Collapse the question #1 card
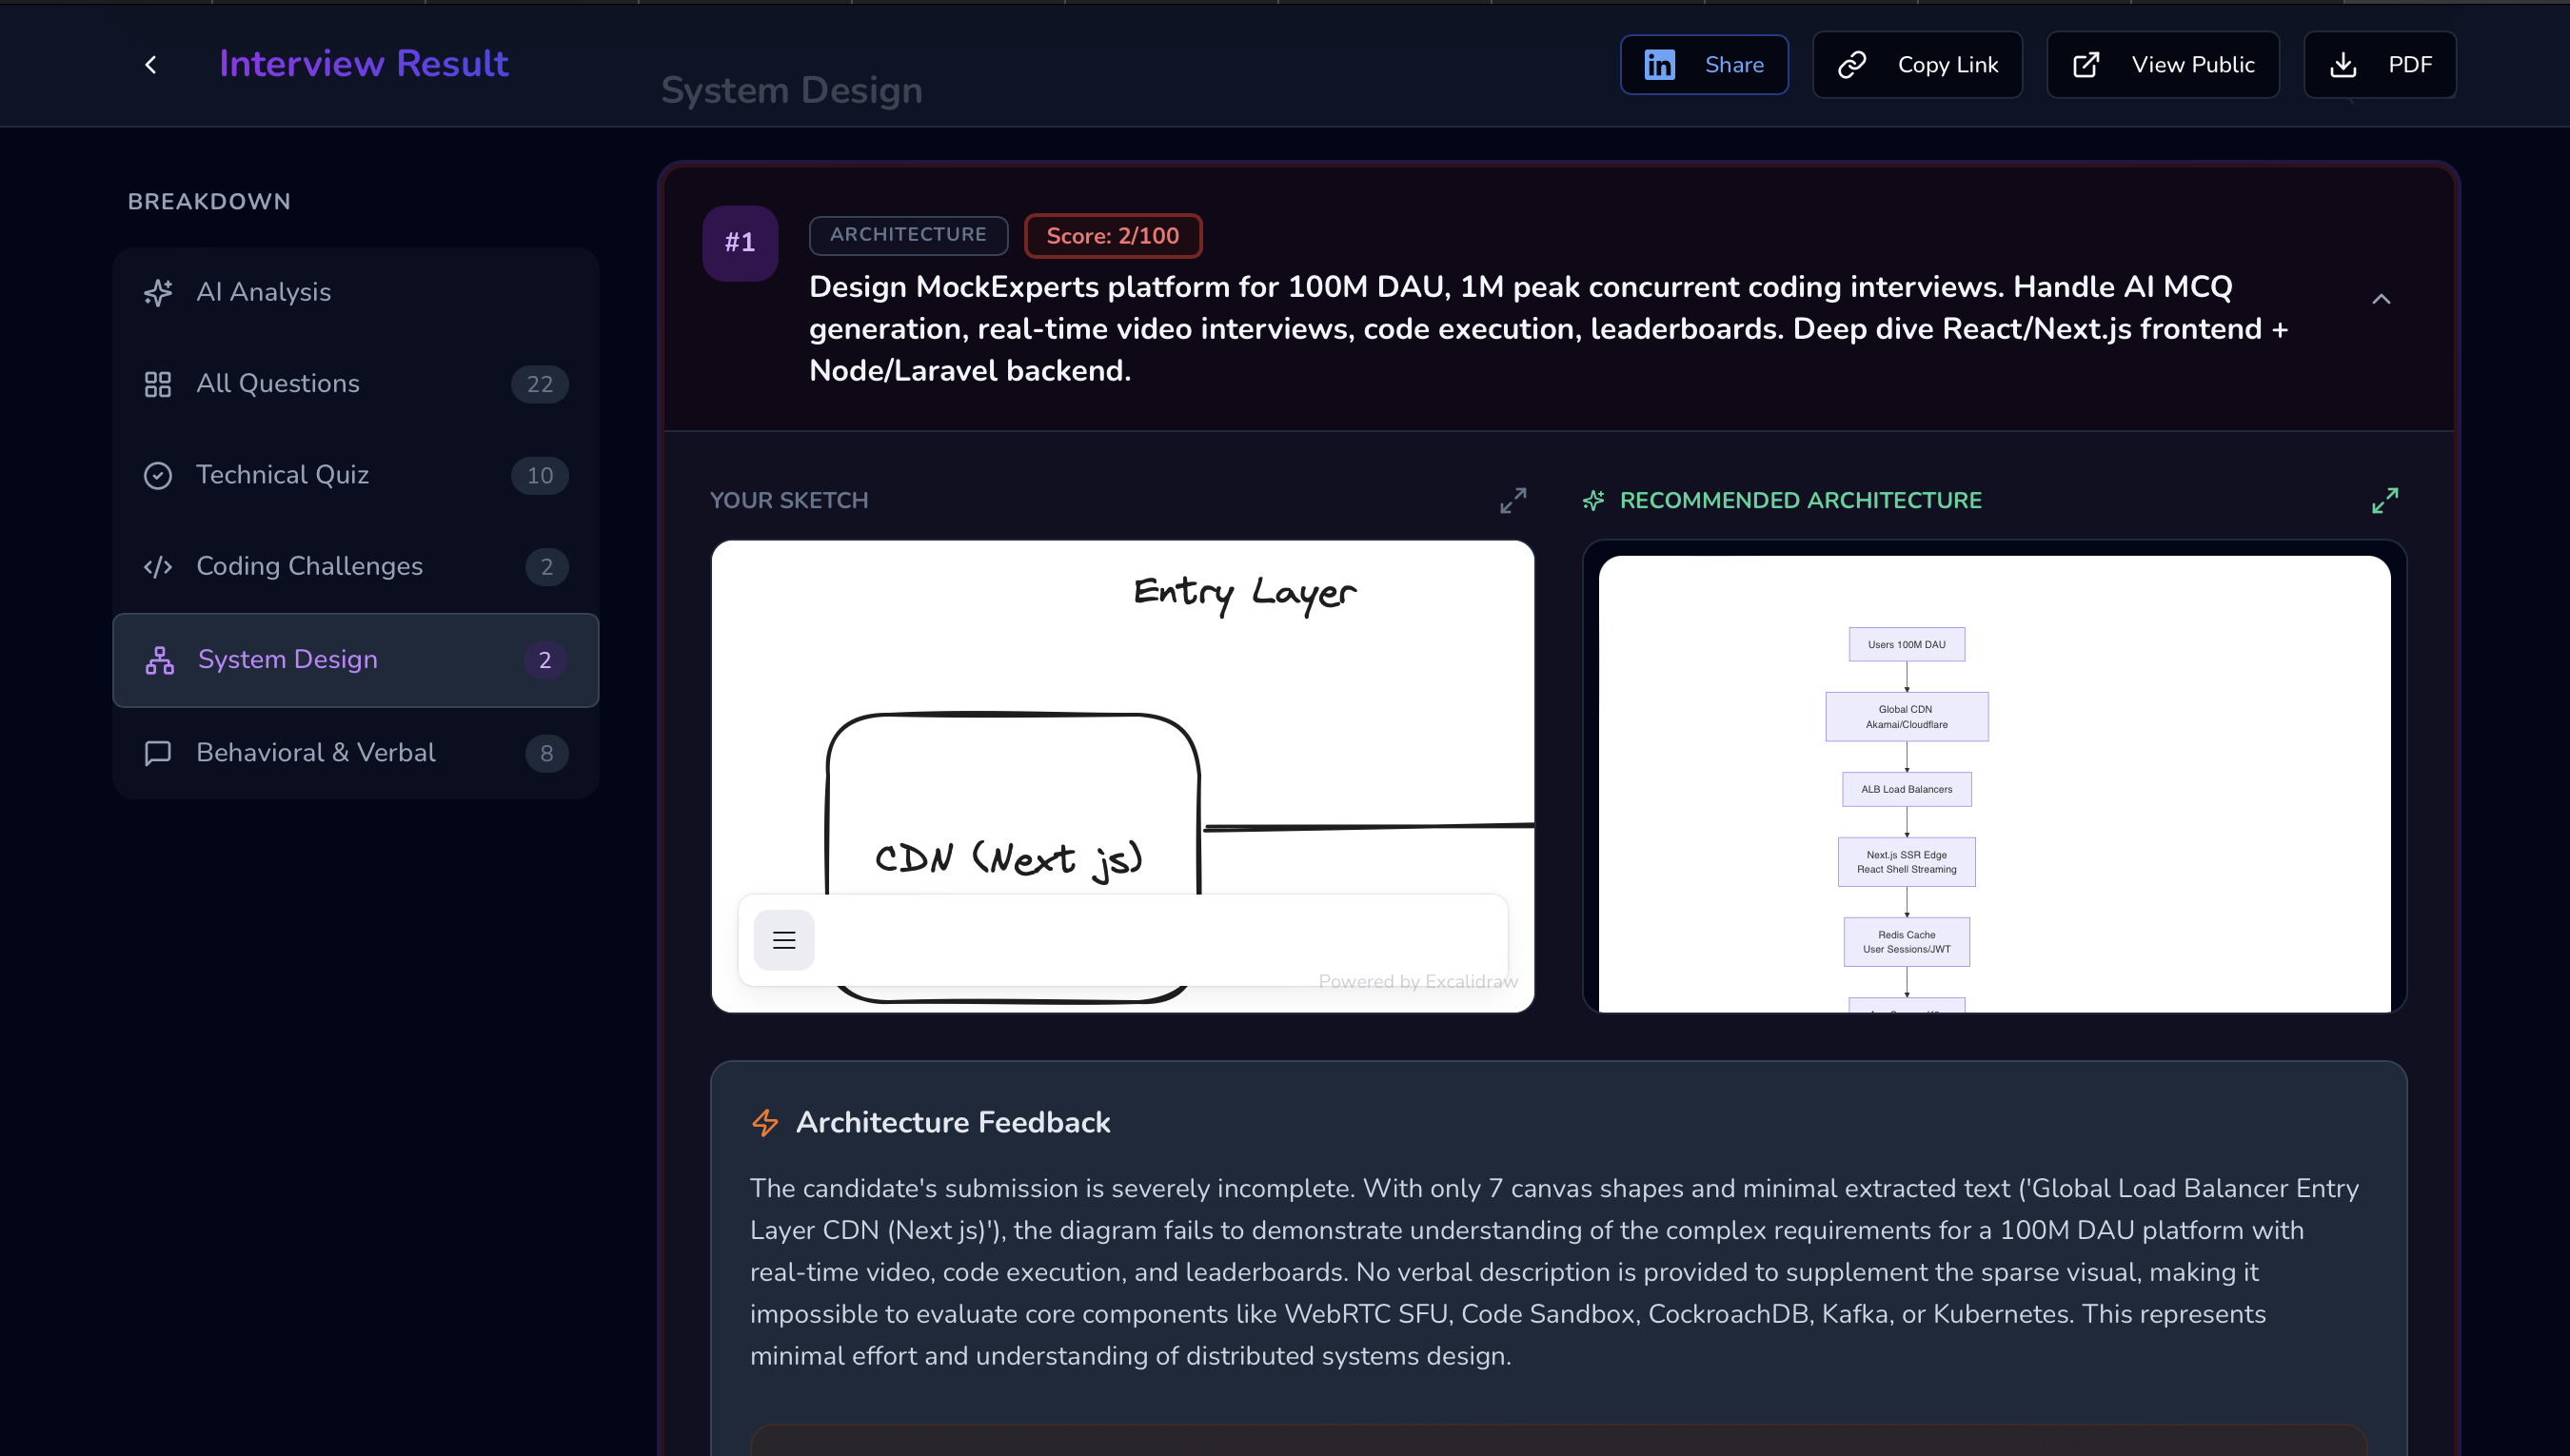This screenshot has height=1456, width=2570. [x=2382, y=298]
